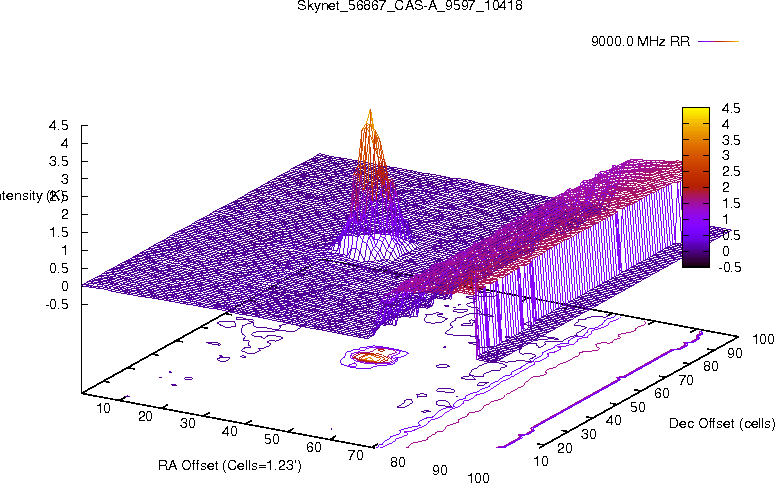
Task: Click the 50 tick on the Dec Offset axis
Action: (x=638, y=407)
